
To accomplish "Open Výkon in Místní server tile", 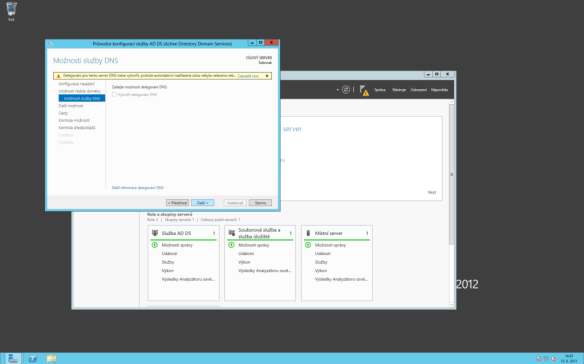I will pyautogui.click(x=321, y=271).
